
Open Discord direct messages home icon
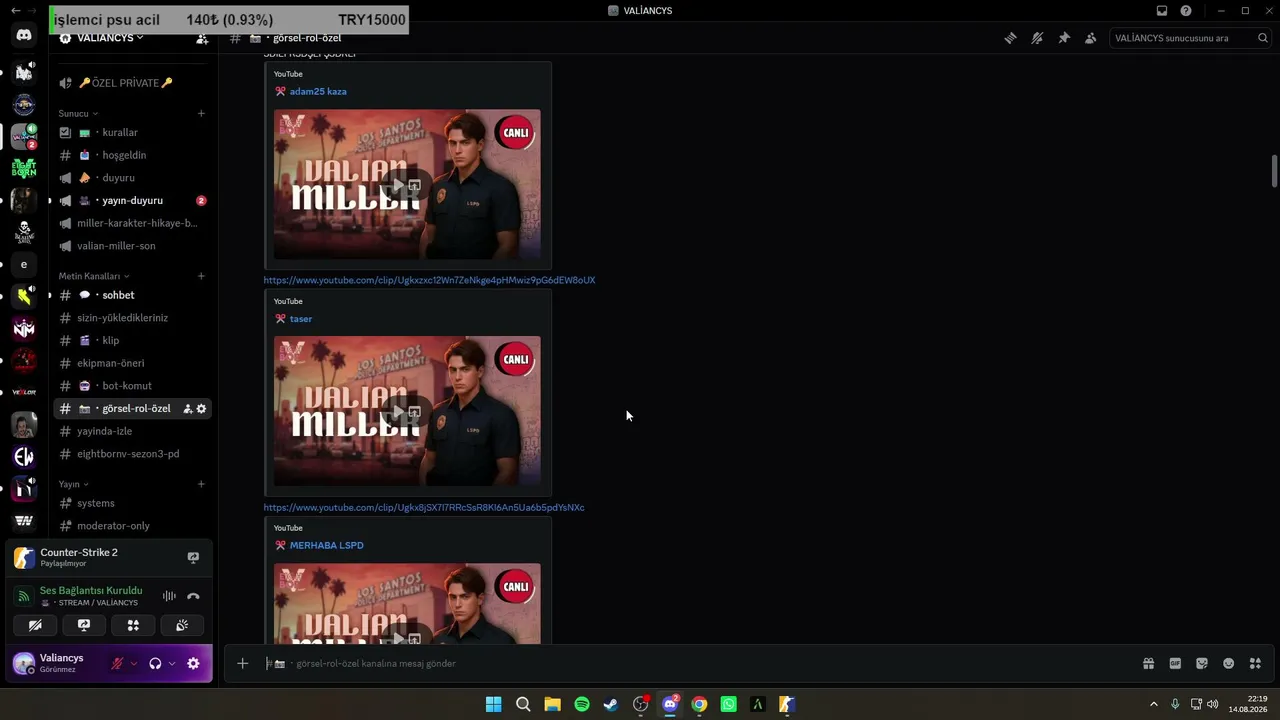pyautogui.click(x=24, y=35)
